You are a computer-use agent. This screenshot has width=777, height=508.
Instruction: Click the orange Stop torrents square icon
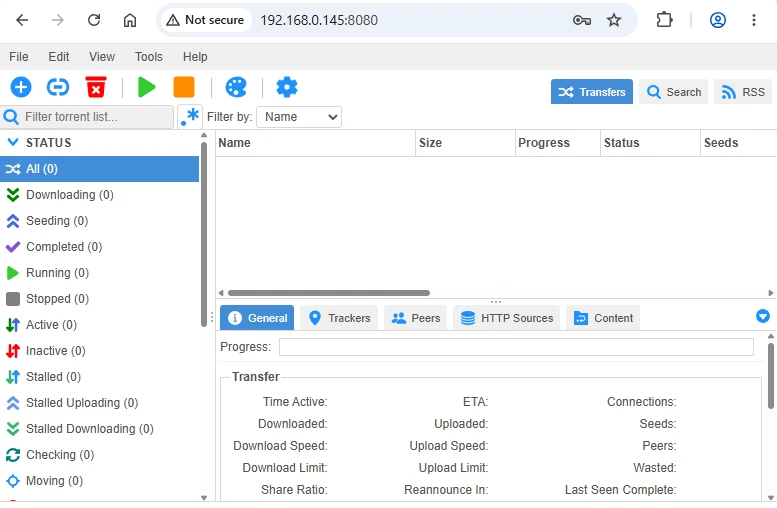coord(184,87)
